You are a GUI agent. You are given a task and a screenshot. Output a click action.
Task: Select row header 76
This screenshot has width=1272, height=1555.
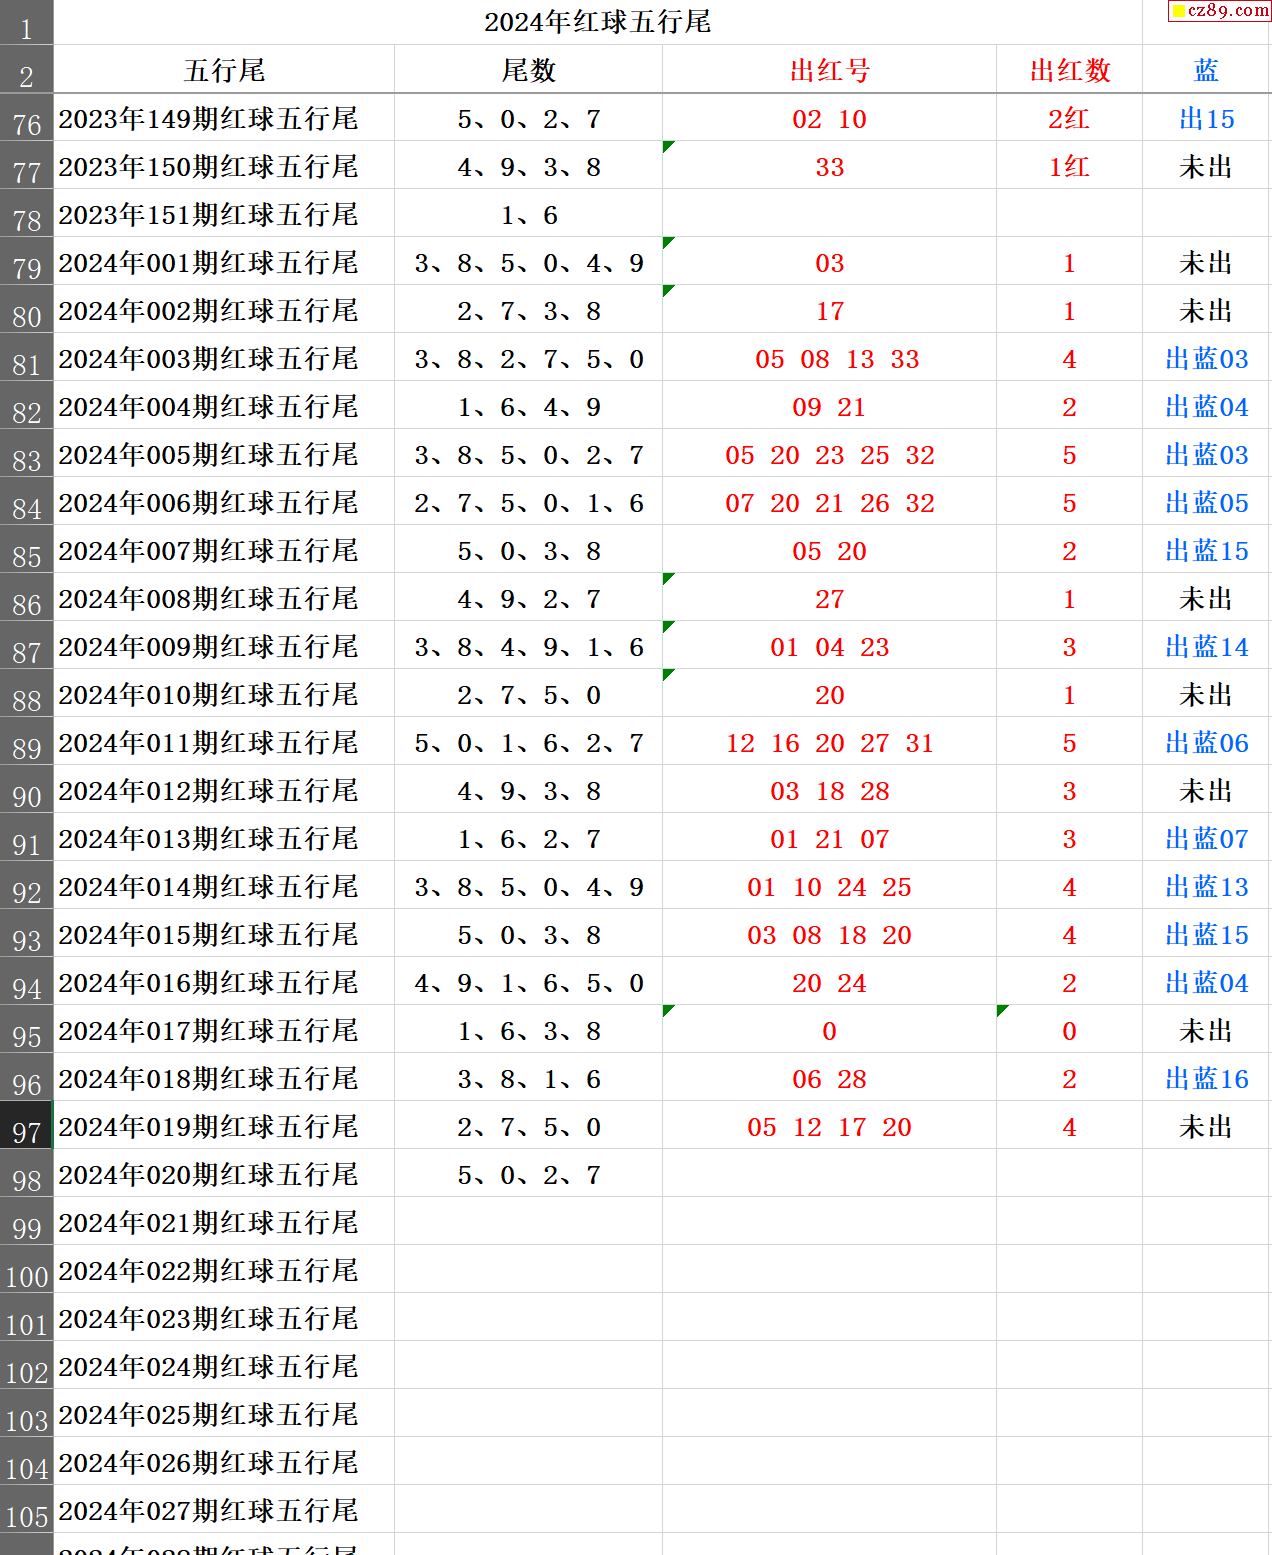click(26, 120)
